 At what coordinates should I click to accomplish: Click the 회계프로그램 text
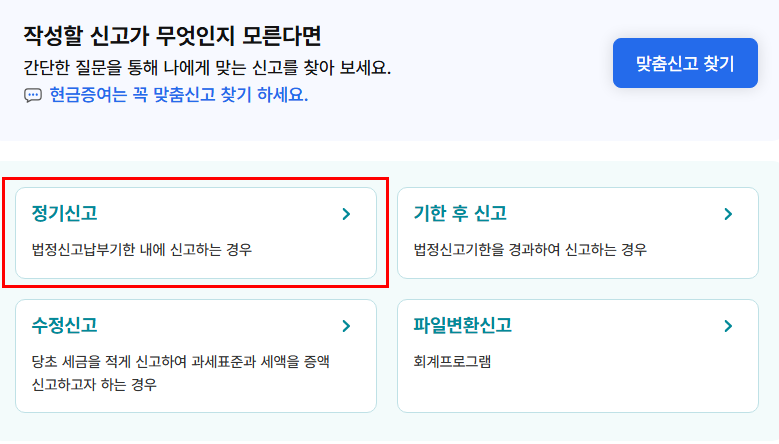click(452, 362)
